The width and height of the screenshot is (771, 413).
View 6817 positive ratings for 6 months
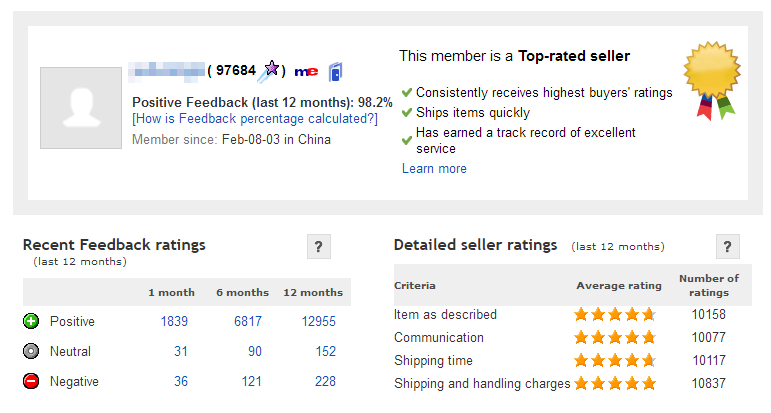point(248,321)
